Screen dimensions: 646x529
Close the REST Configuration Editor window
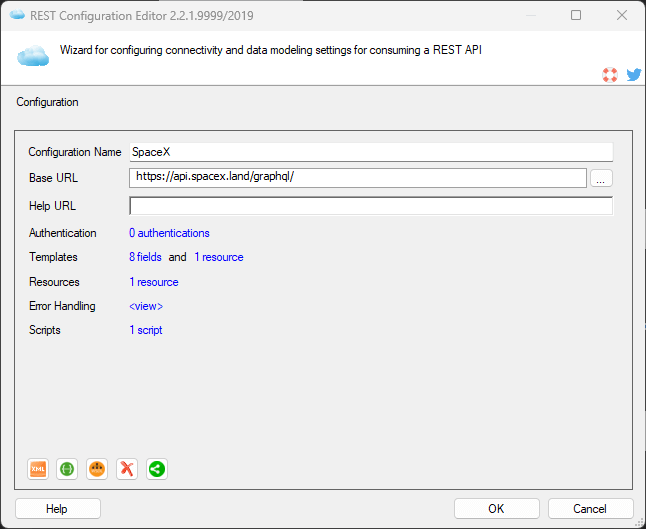[622, 15]
